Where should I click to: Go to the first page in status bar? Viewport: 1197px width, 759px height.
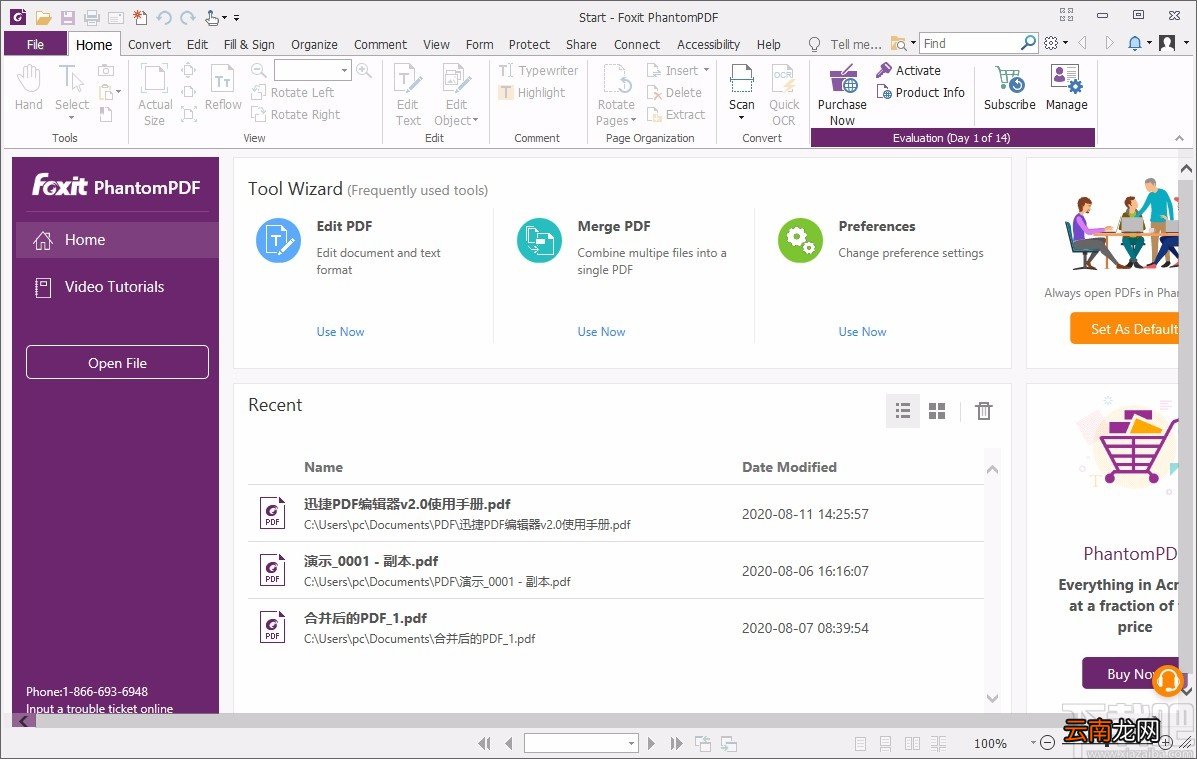point(483,743)
